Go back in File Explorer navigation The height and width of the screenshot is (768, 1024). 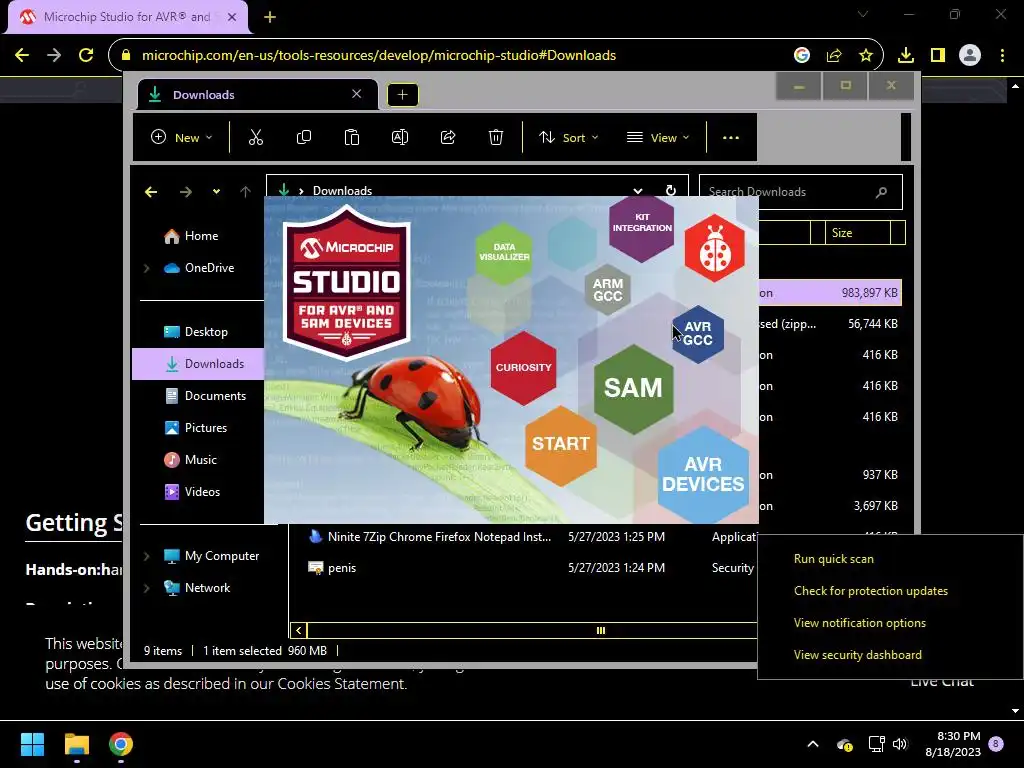[x=151, y=191]
